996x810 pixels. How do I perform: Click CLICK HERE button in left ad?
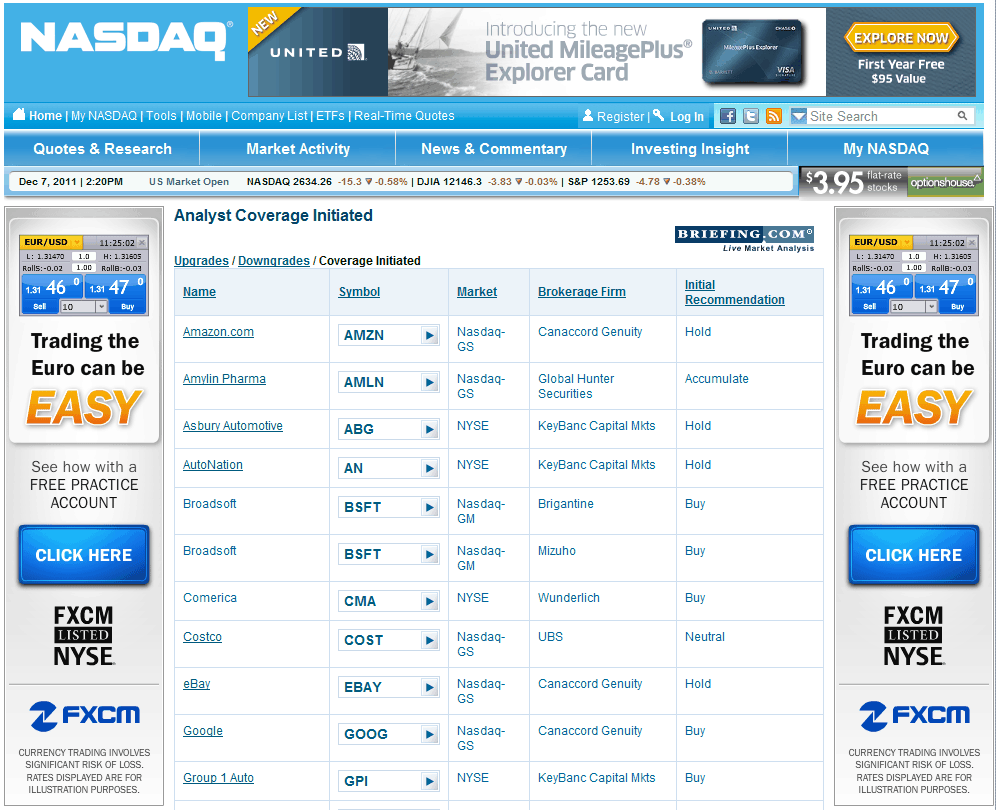click(x=84, y=555)
